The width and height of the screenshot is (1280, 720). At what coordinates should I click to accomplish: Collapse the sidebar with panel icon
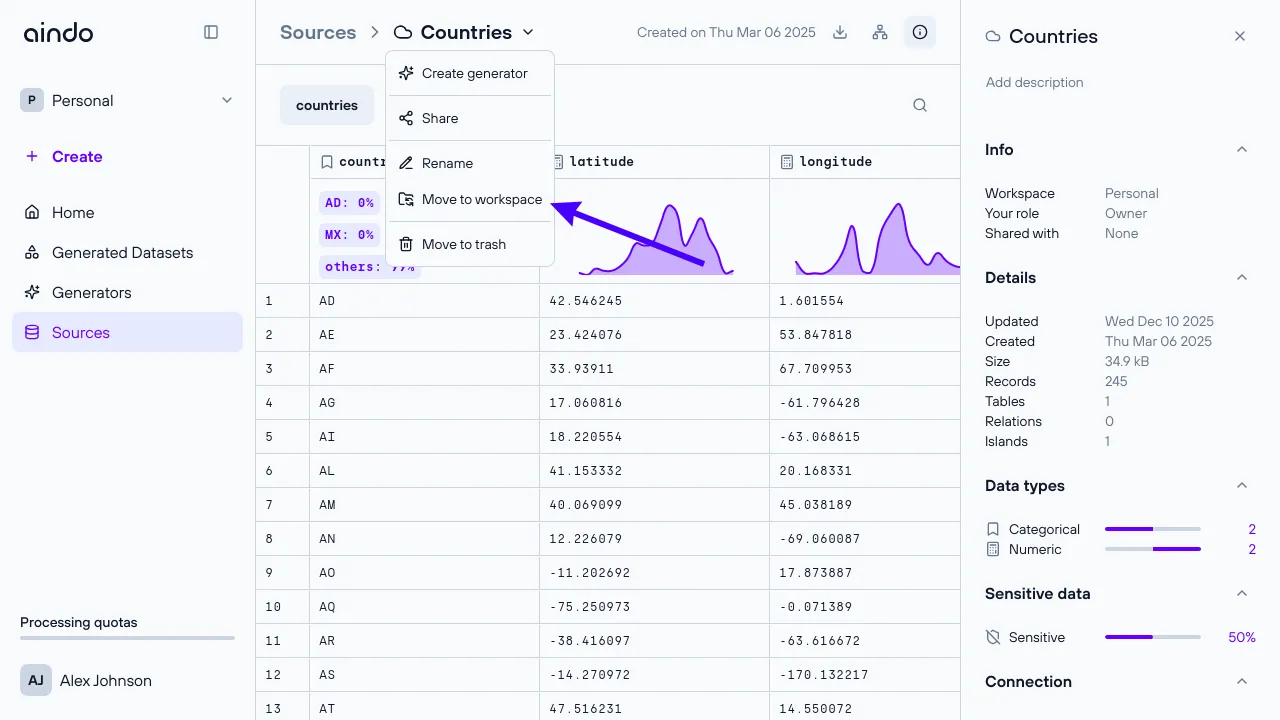pos(211,31)
